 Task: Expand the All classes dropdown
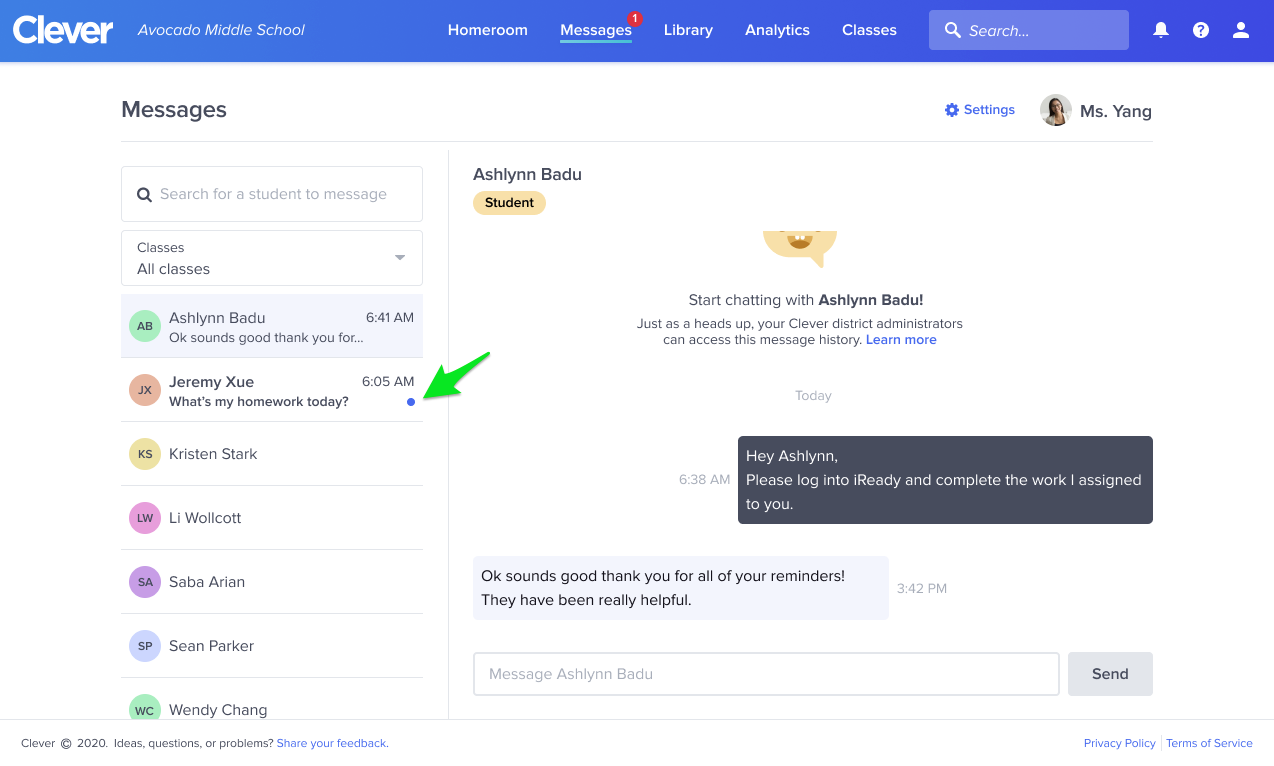click(399, 257)
